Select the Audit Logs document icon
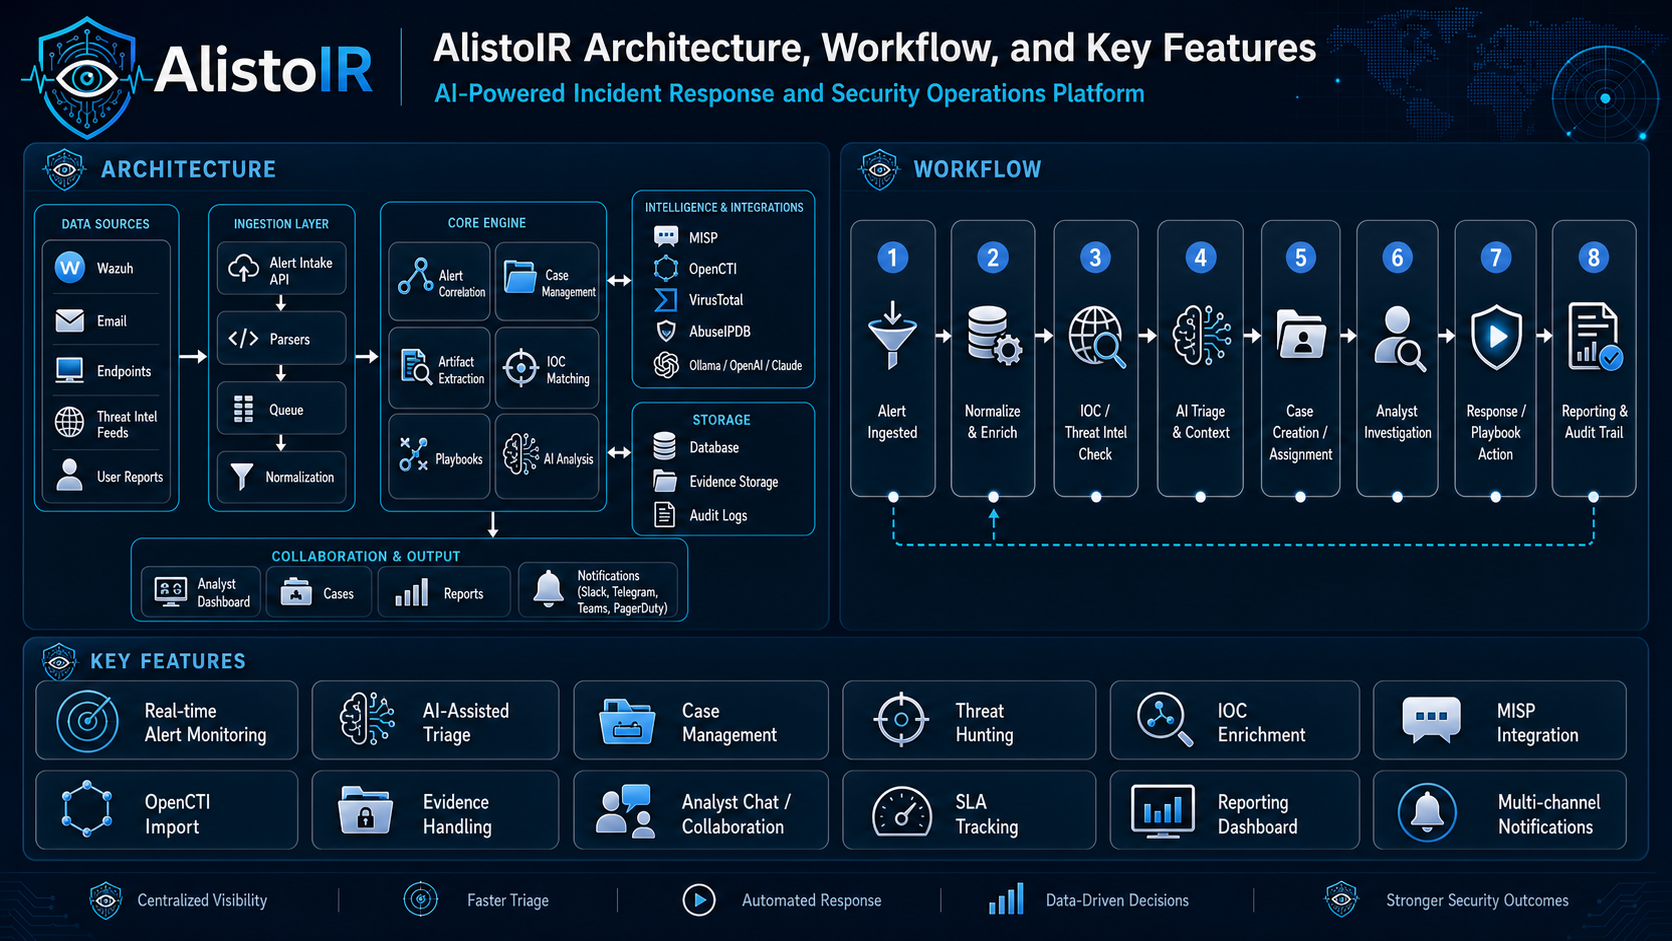The height and width of the screenshot is (941, 1672). pyautogui.click(x=664, y=514)
